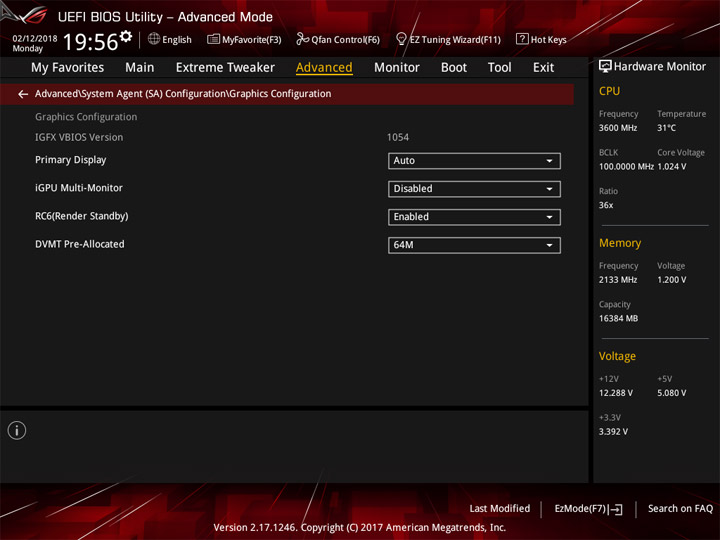Click the EzMode exit arrow icon

pyautogui.click(x=616, y=509)
